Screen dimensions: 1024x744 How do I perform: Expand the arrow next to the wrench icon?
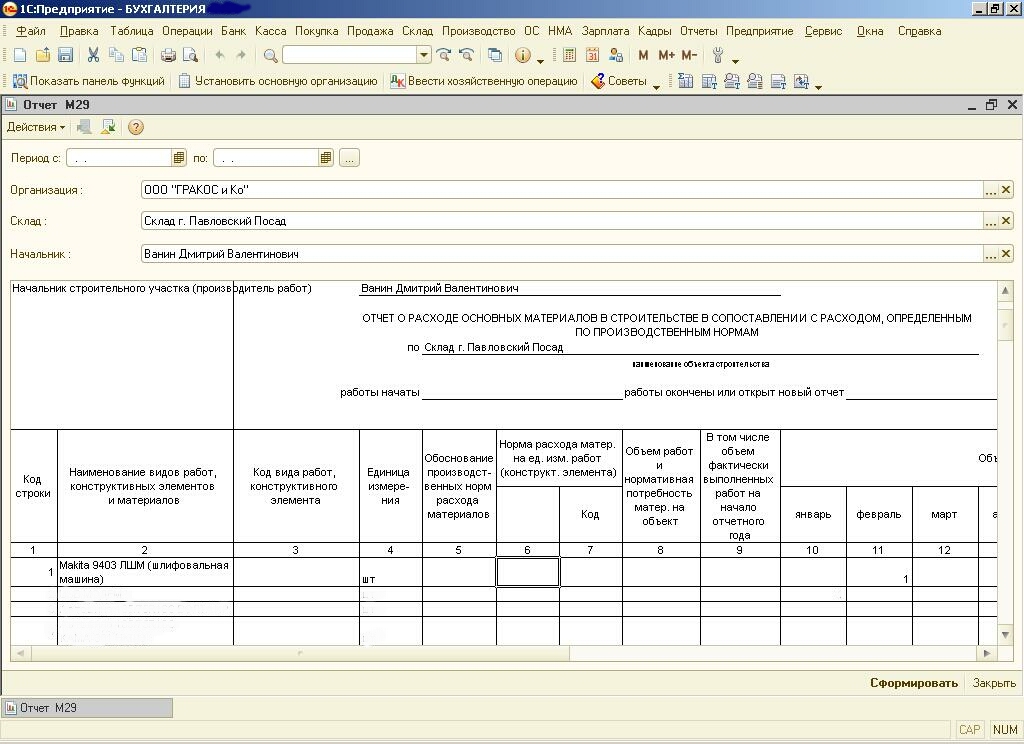735,61
